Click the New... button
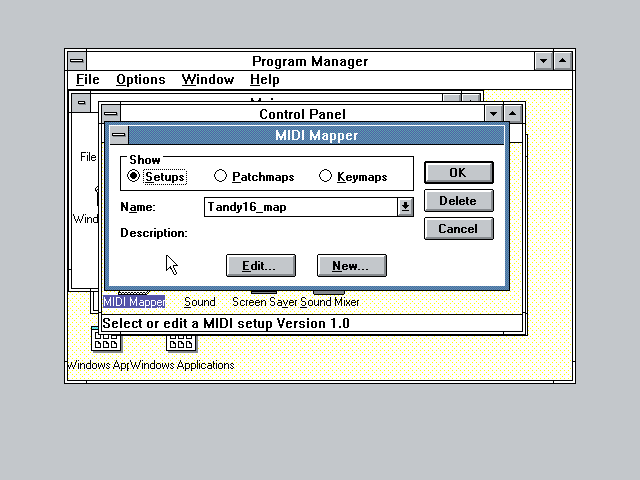 tap(352, 266)
